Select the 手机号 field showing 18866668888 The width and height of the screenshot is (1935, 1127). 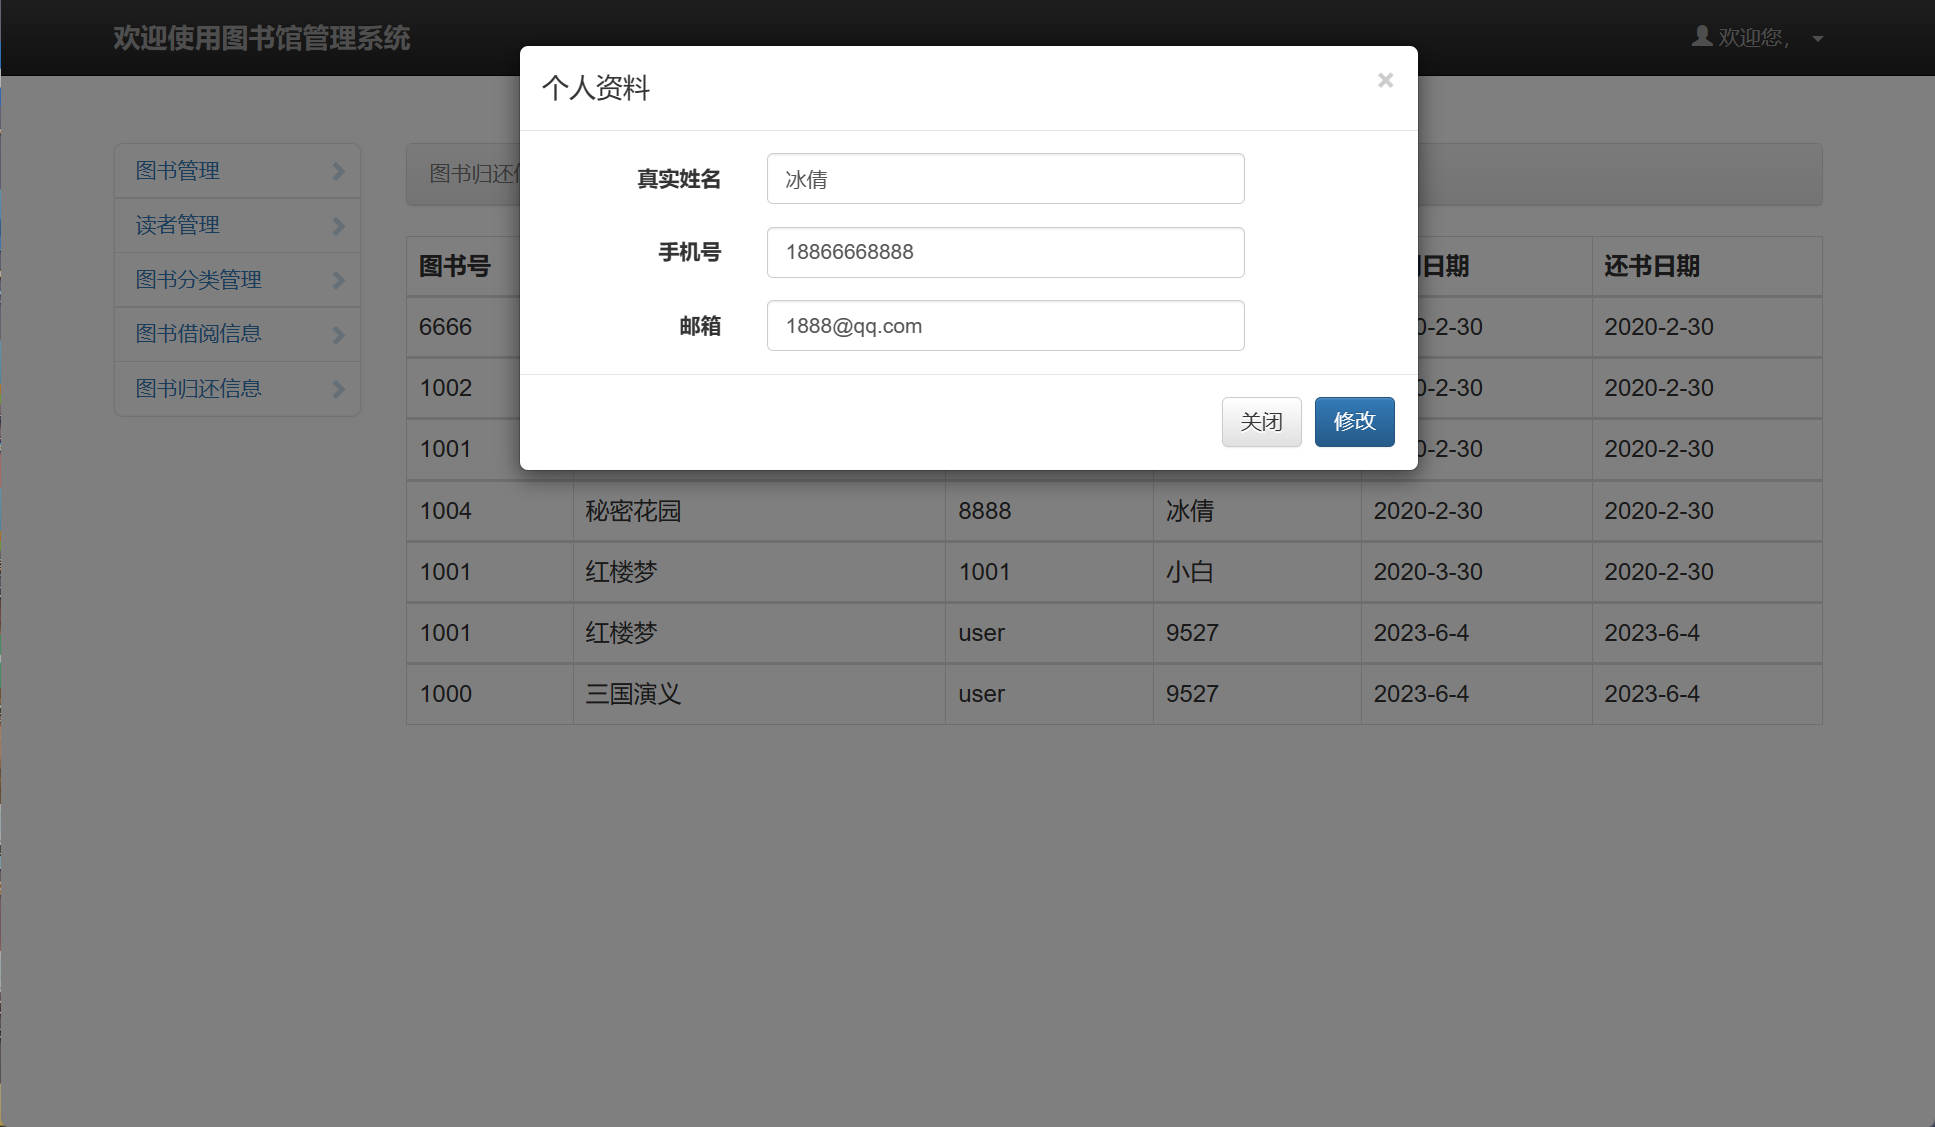click(1004, 252)
